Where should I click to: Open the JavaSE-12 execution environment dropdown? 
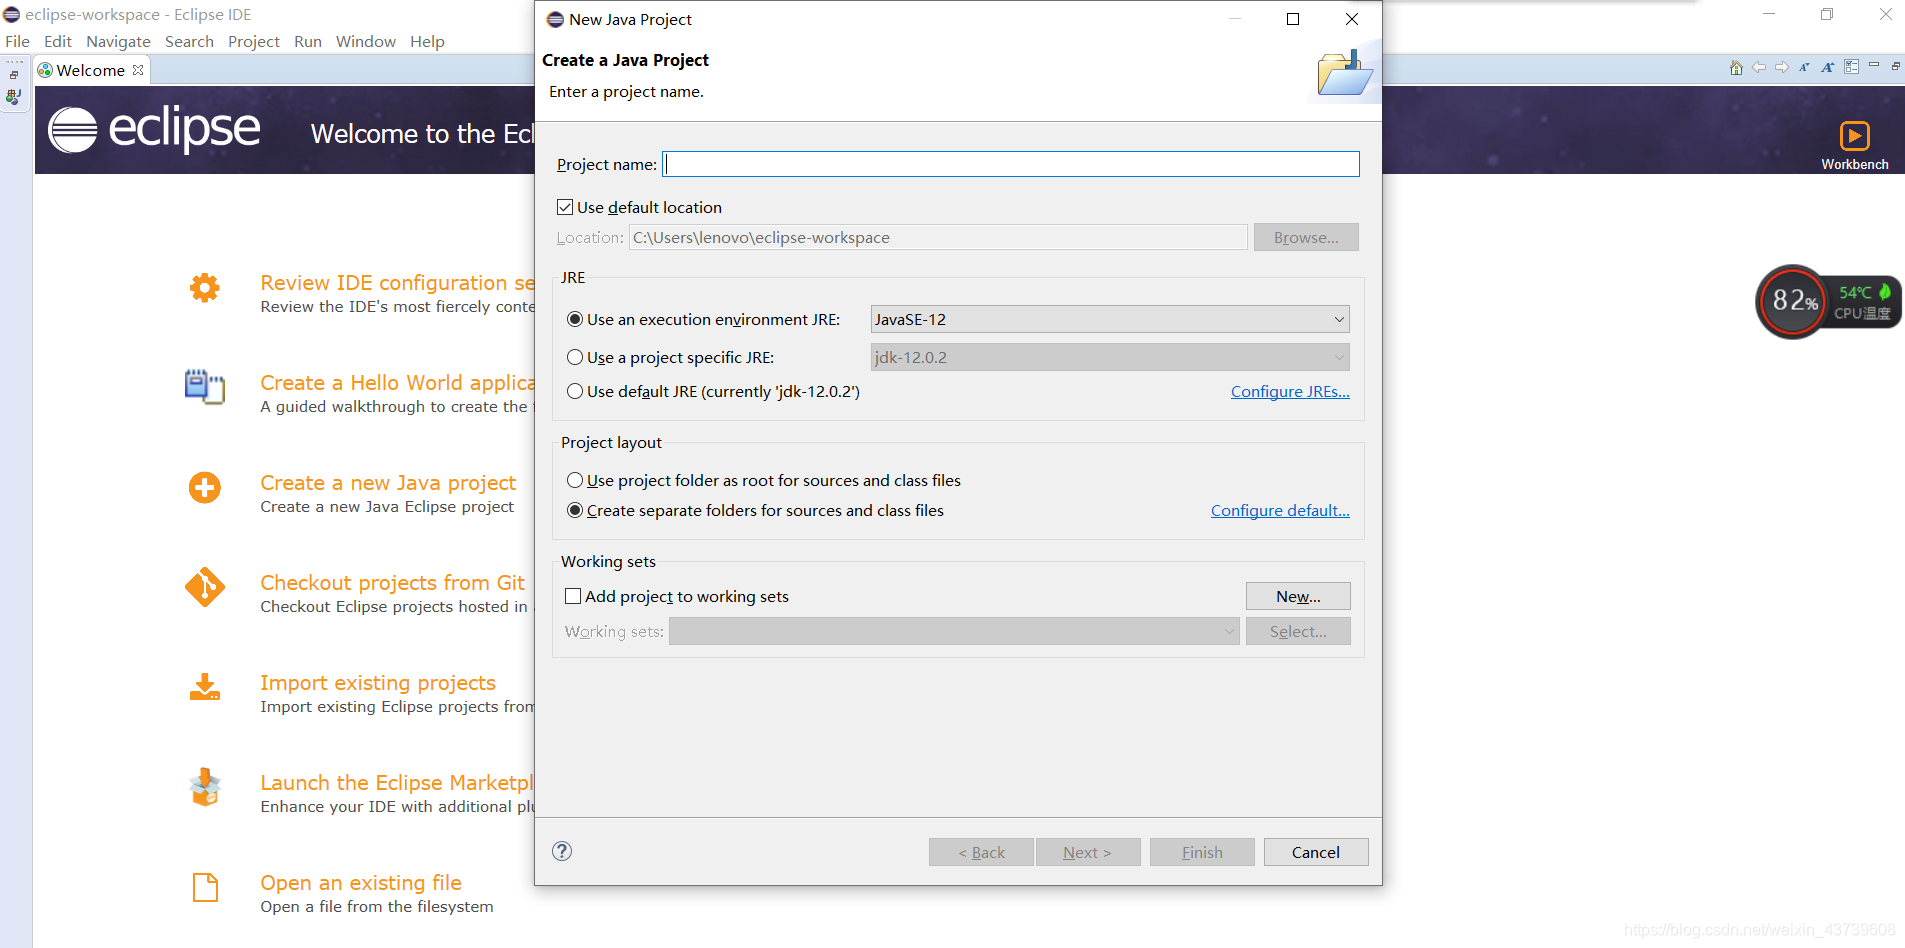click(1110, 319)
